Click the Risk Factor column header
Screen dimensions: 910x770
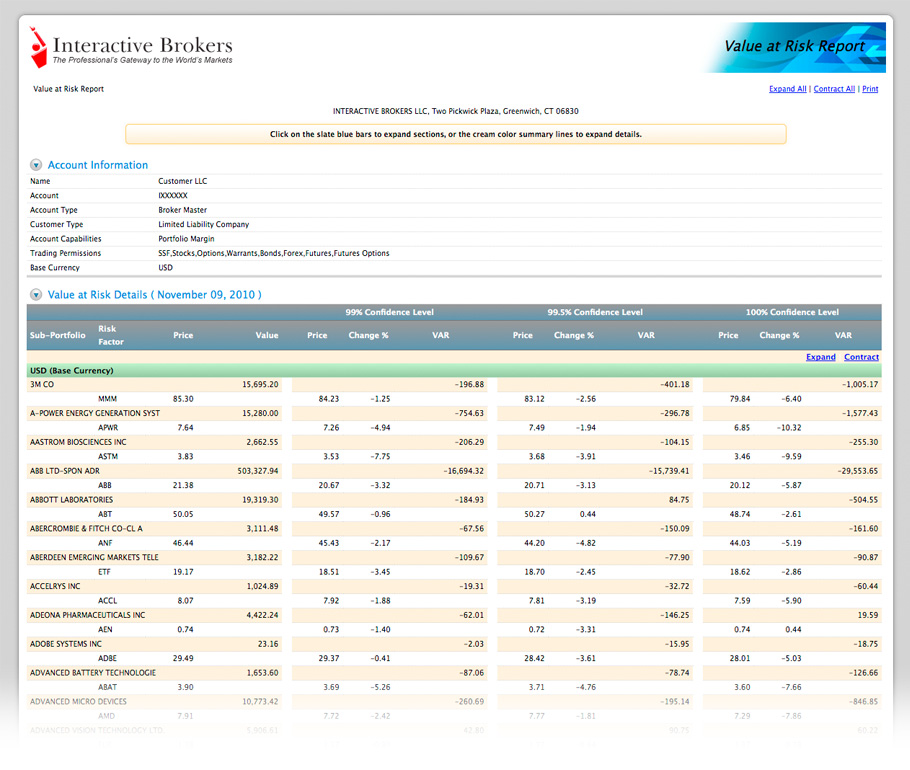tap(108, 335)
